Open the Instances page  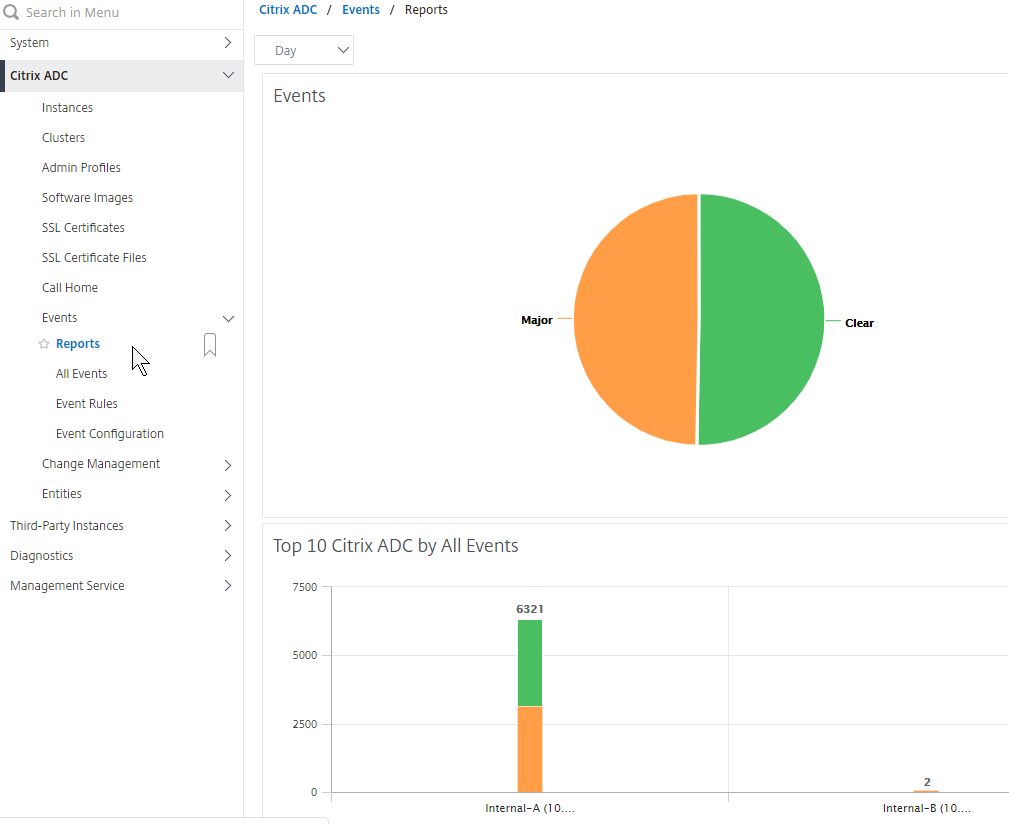tap(68, 107)
